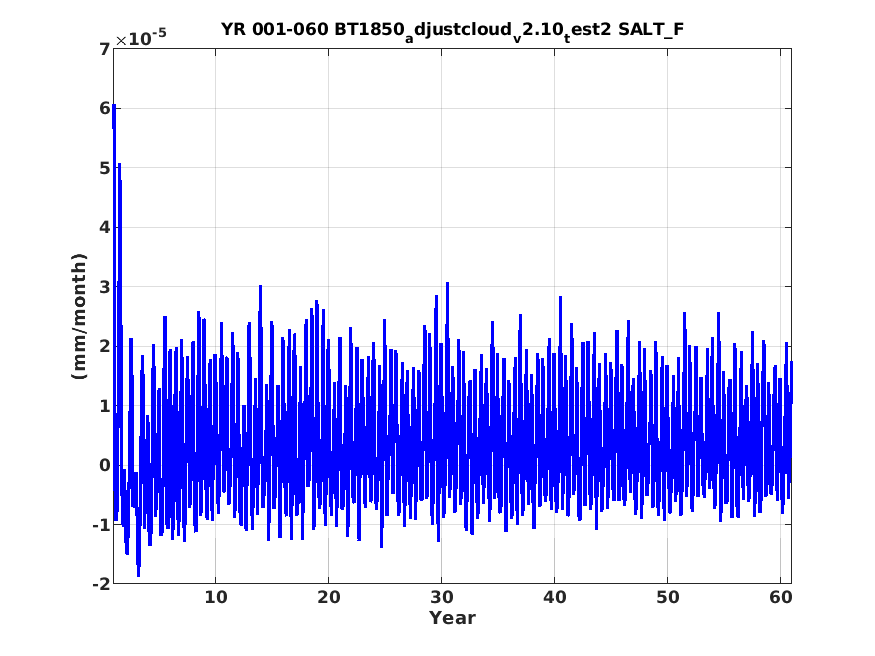This screenshot has height=656, width=875.
Task: Click the y-axis label (mm/month)
Action: [79, 316]
